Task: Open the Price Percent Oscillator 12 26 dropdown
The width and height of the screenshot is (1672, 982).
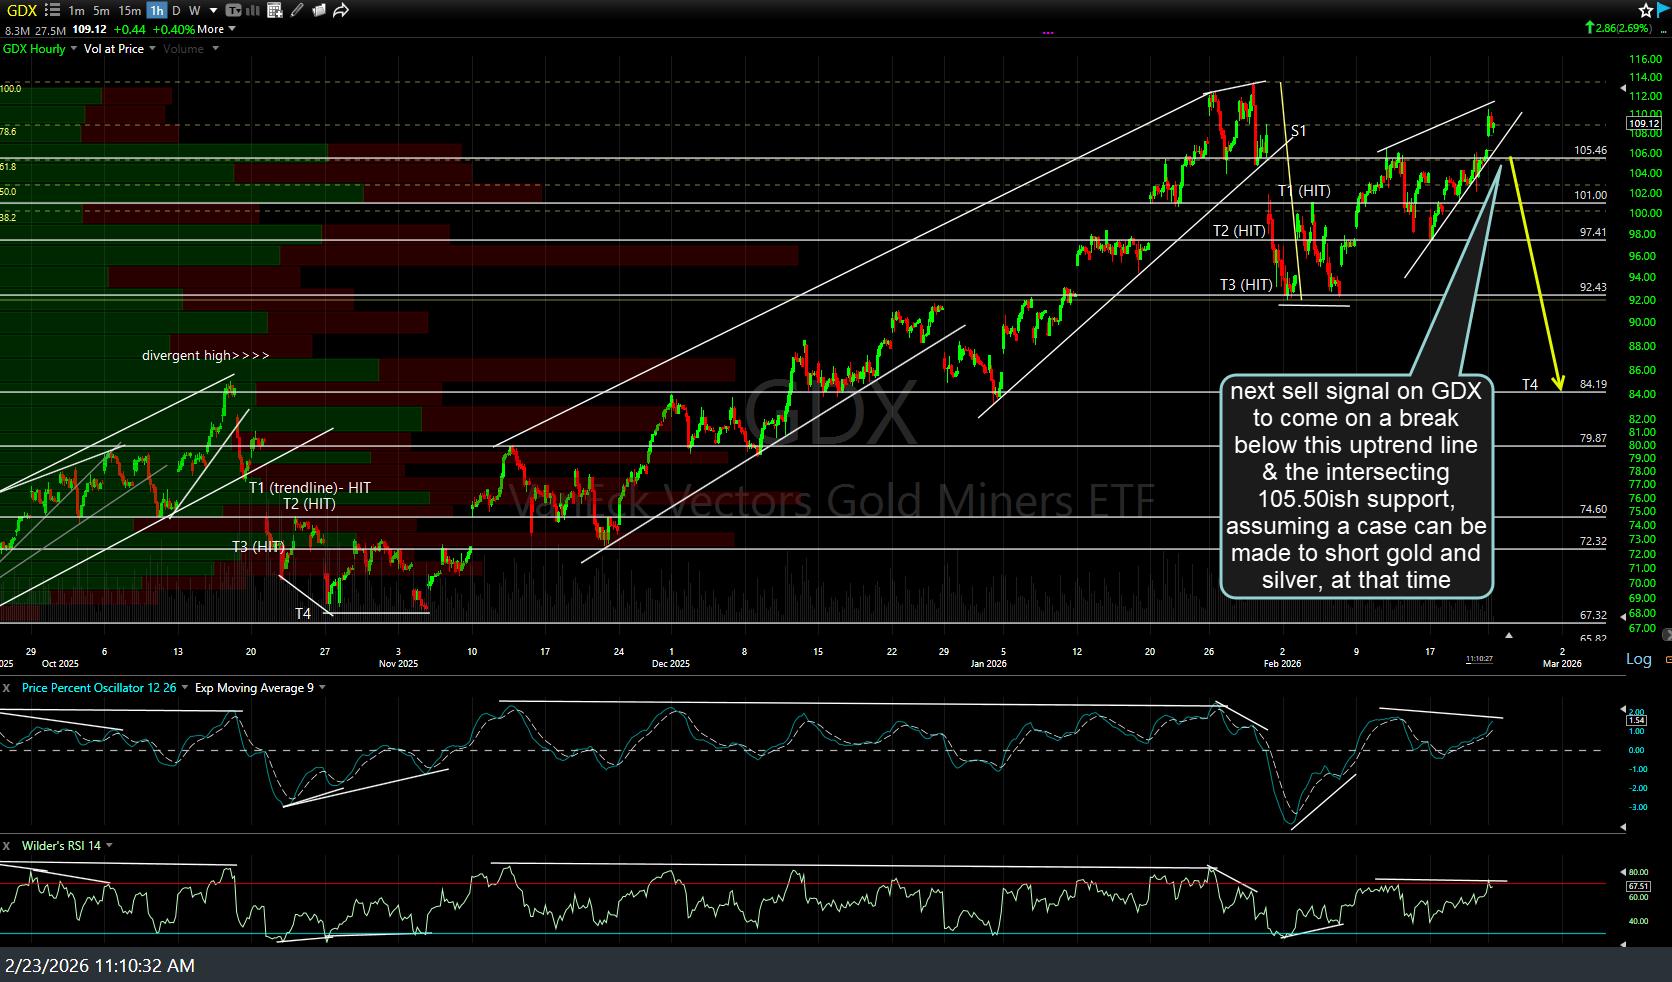Action: pos(185,688)
